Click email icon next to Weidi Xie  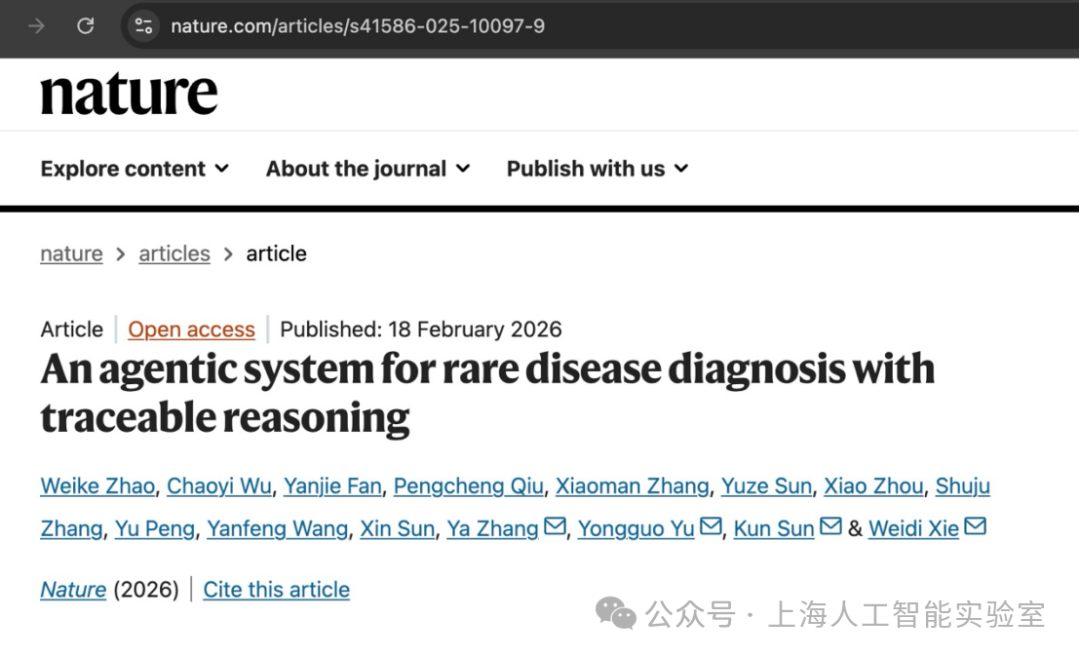coord(975,527)
